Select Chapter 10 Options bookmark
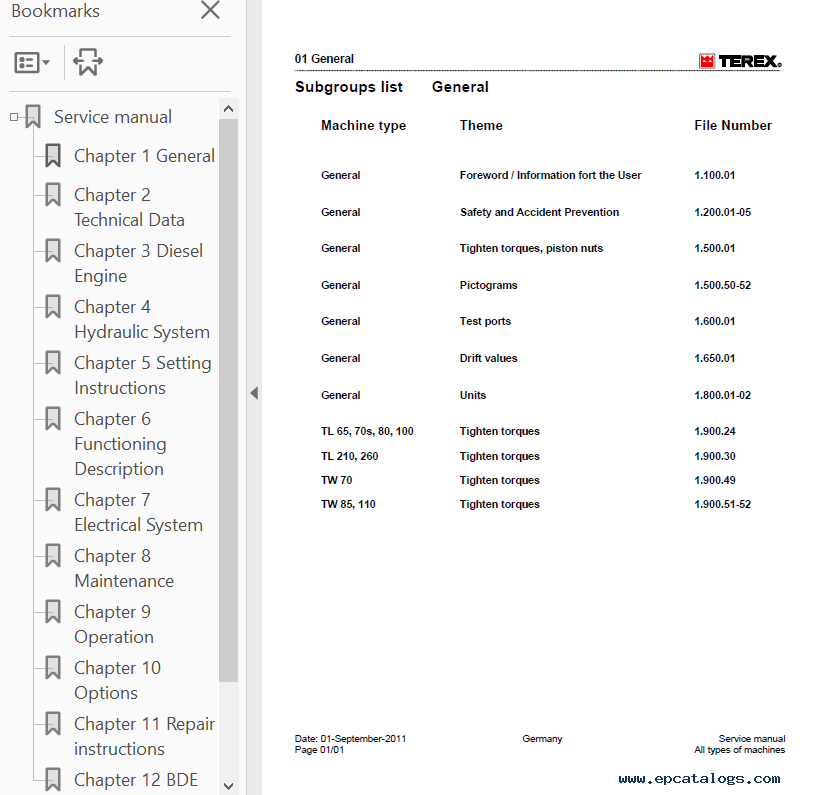The width and height of the screenshot is (831, 795). pyautogui.click(x=117, y=680)
